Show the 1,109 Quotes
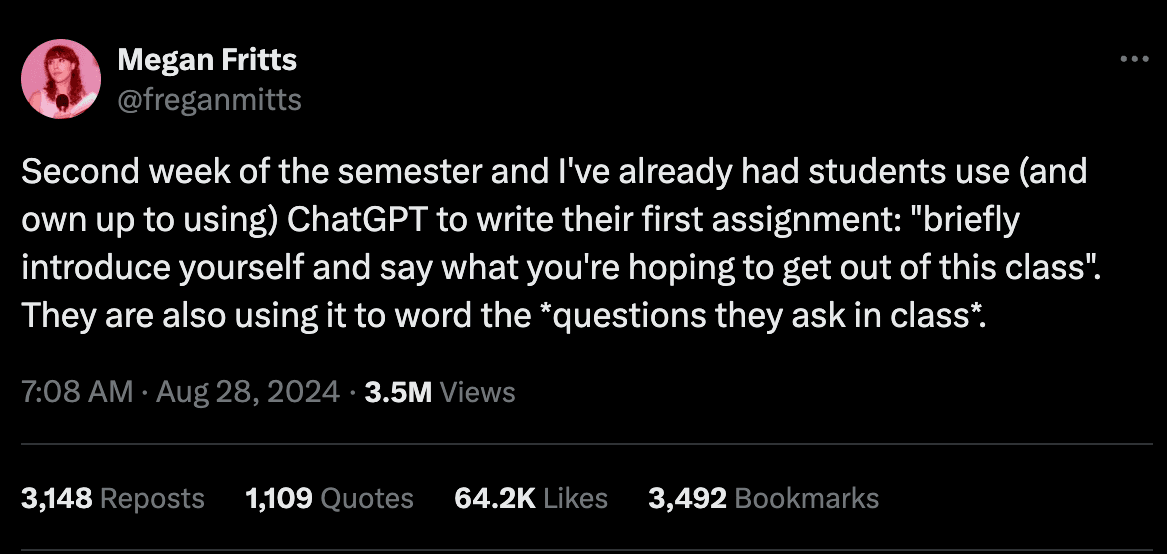Image resolution: width=1167 pixels, height=554 pixels. click(x=329, y=498)
